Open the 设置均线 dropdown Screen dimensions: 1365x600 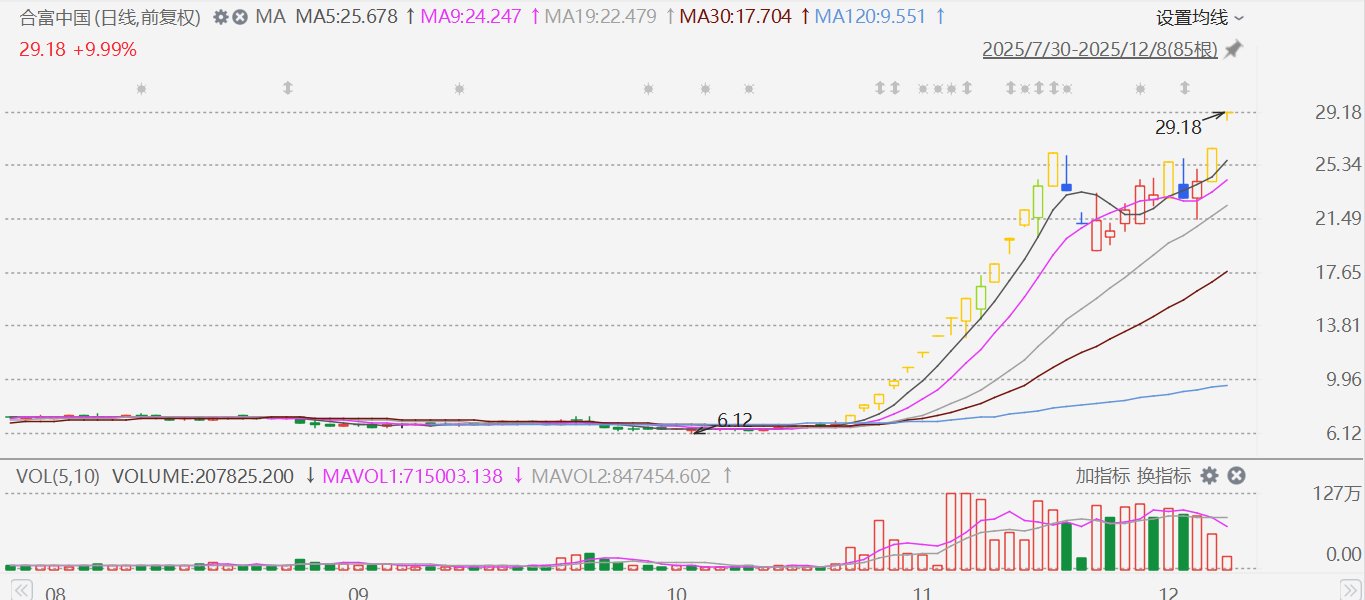[1200, 17]
